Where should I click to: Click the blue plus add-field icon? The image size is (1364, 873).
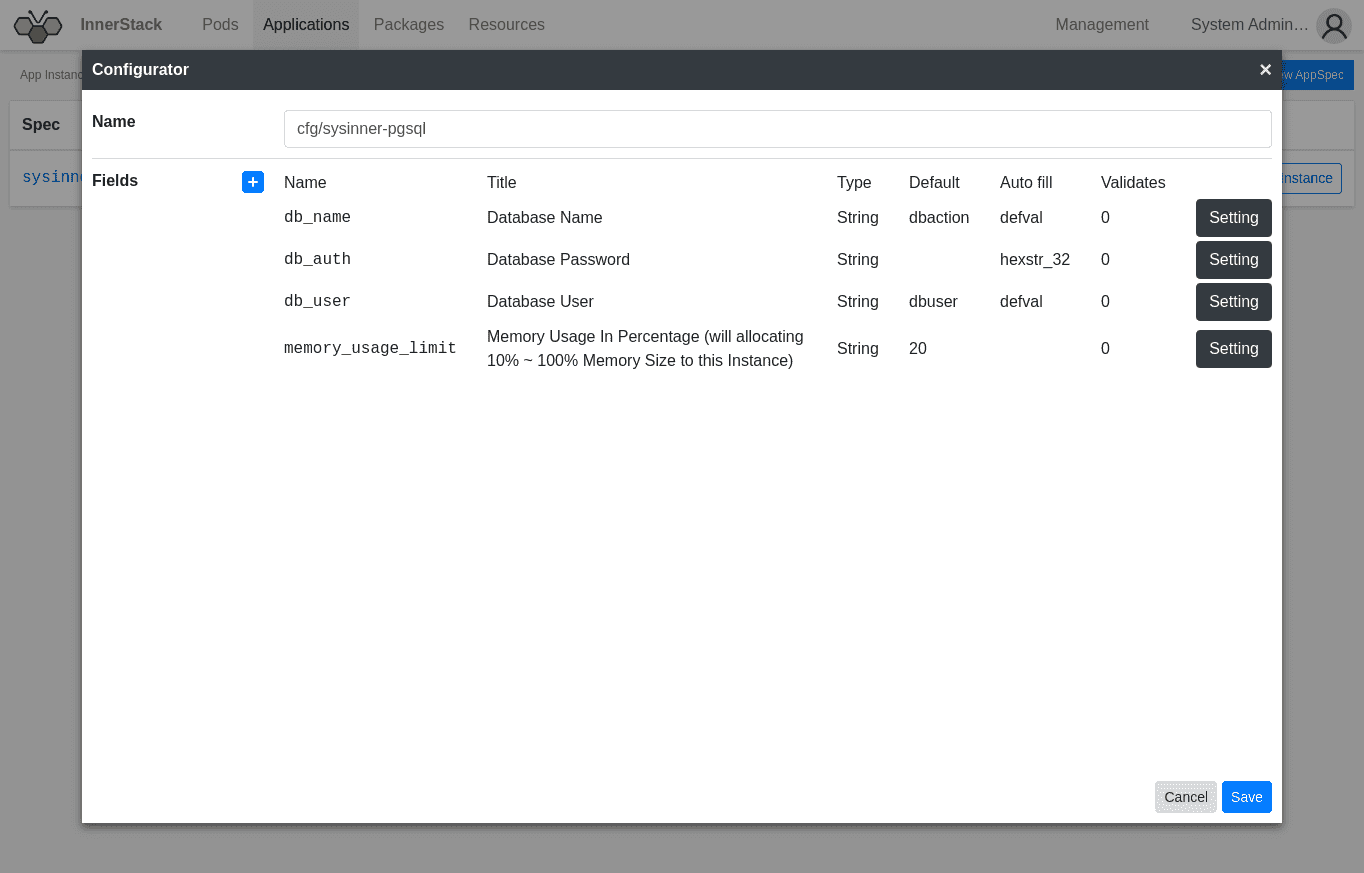pyautogui.click(x=253, y=182)
